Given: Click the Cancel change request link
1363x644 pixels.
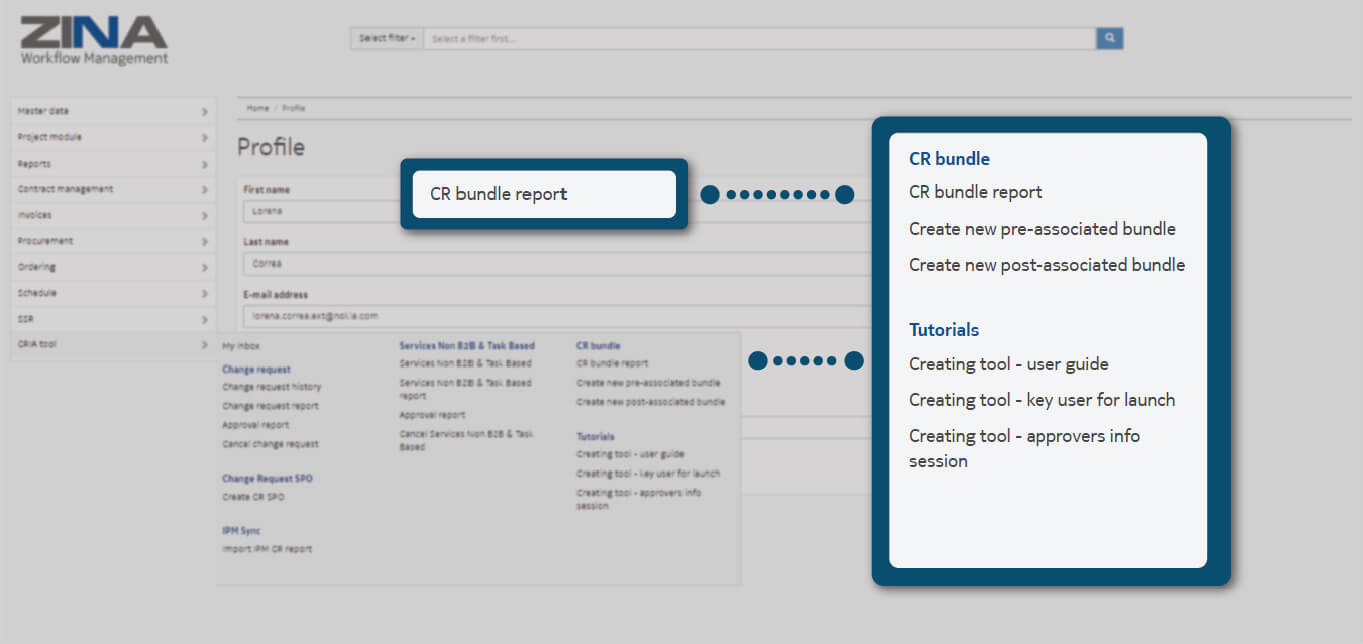Looking at the screenshot, I should 270,444.
